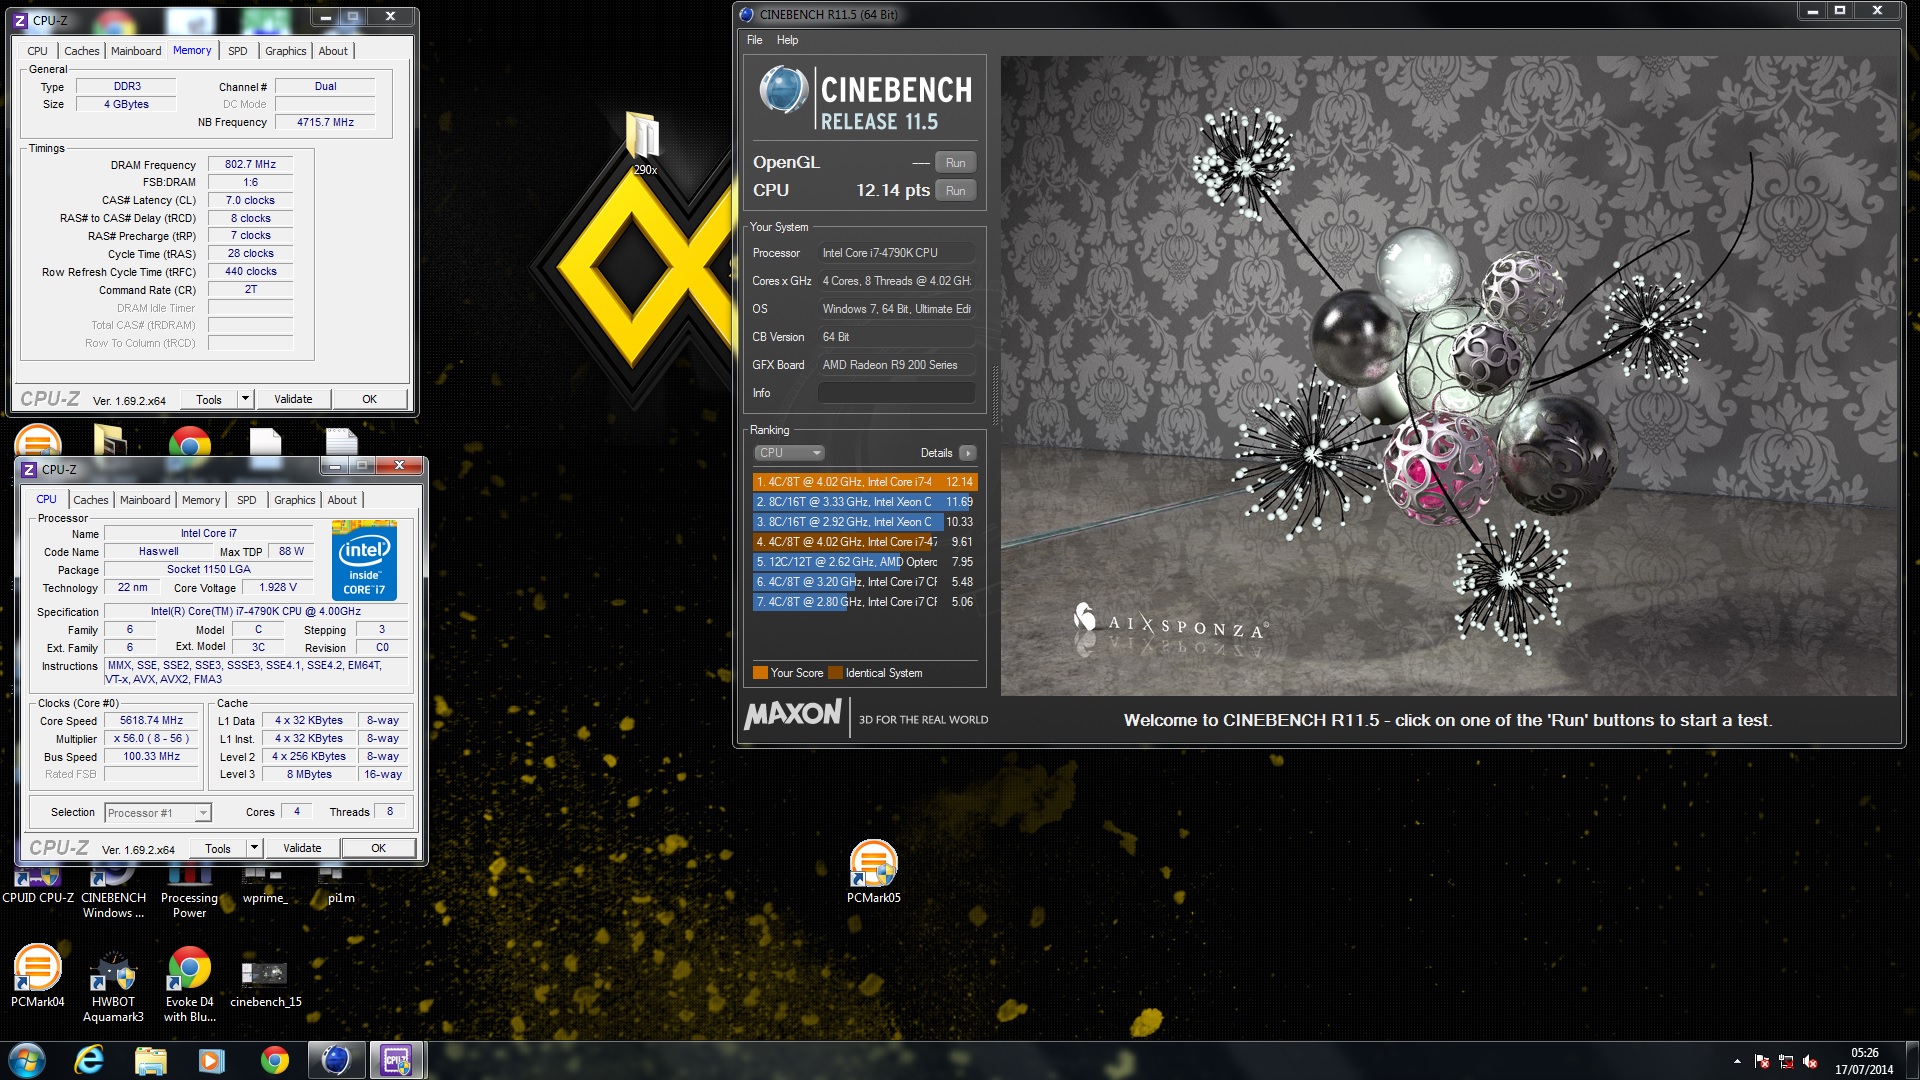
Task: Open About tab in CPU window
Action: point(342,500)
